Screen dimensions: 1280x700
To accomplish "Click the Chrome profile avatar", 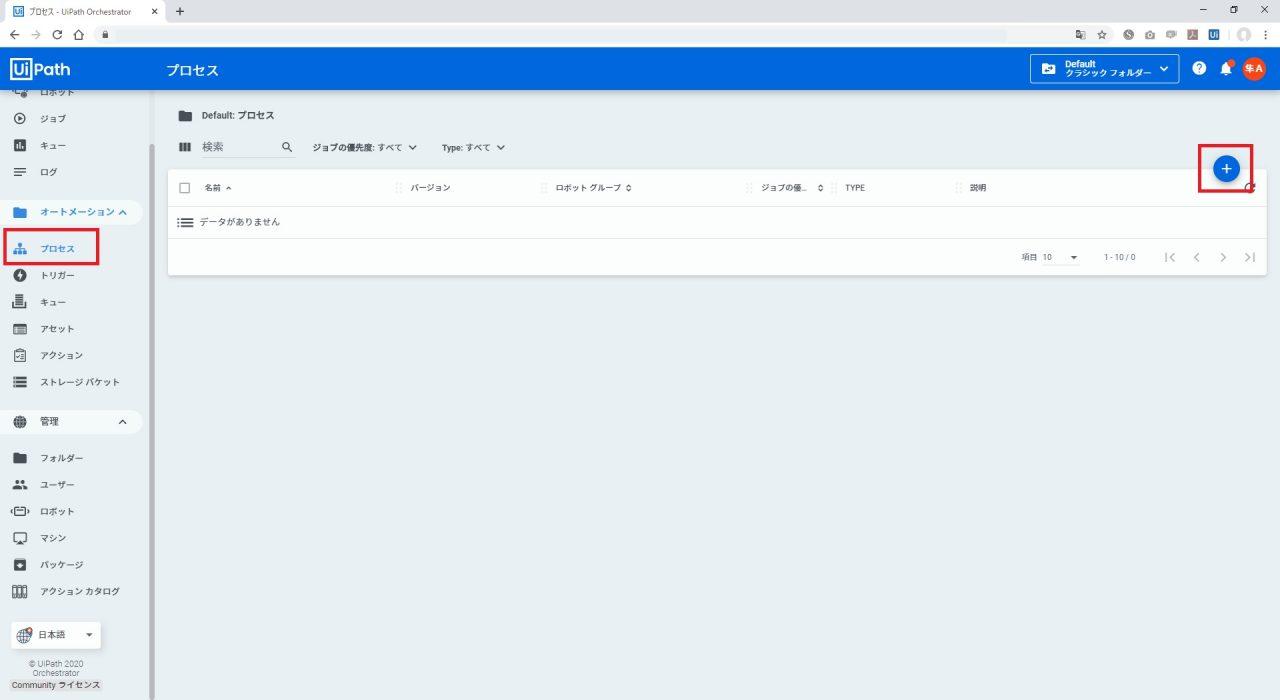I will [1244, 34].
